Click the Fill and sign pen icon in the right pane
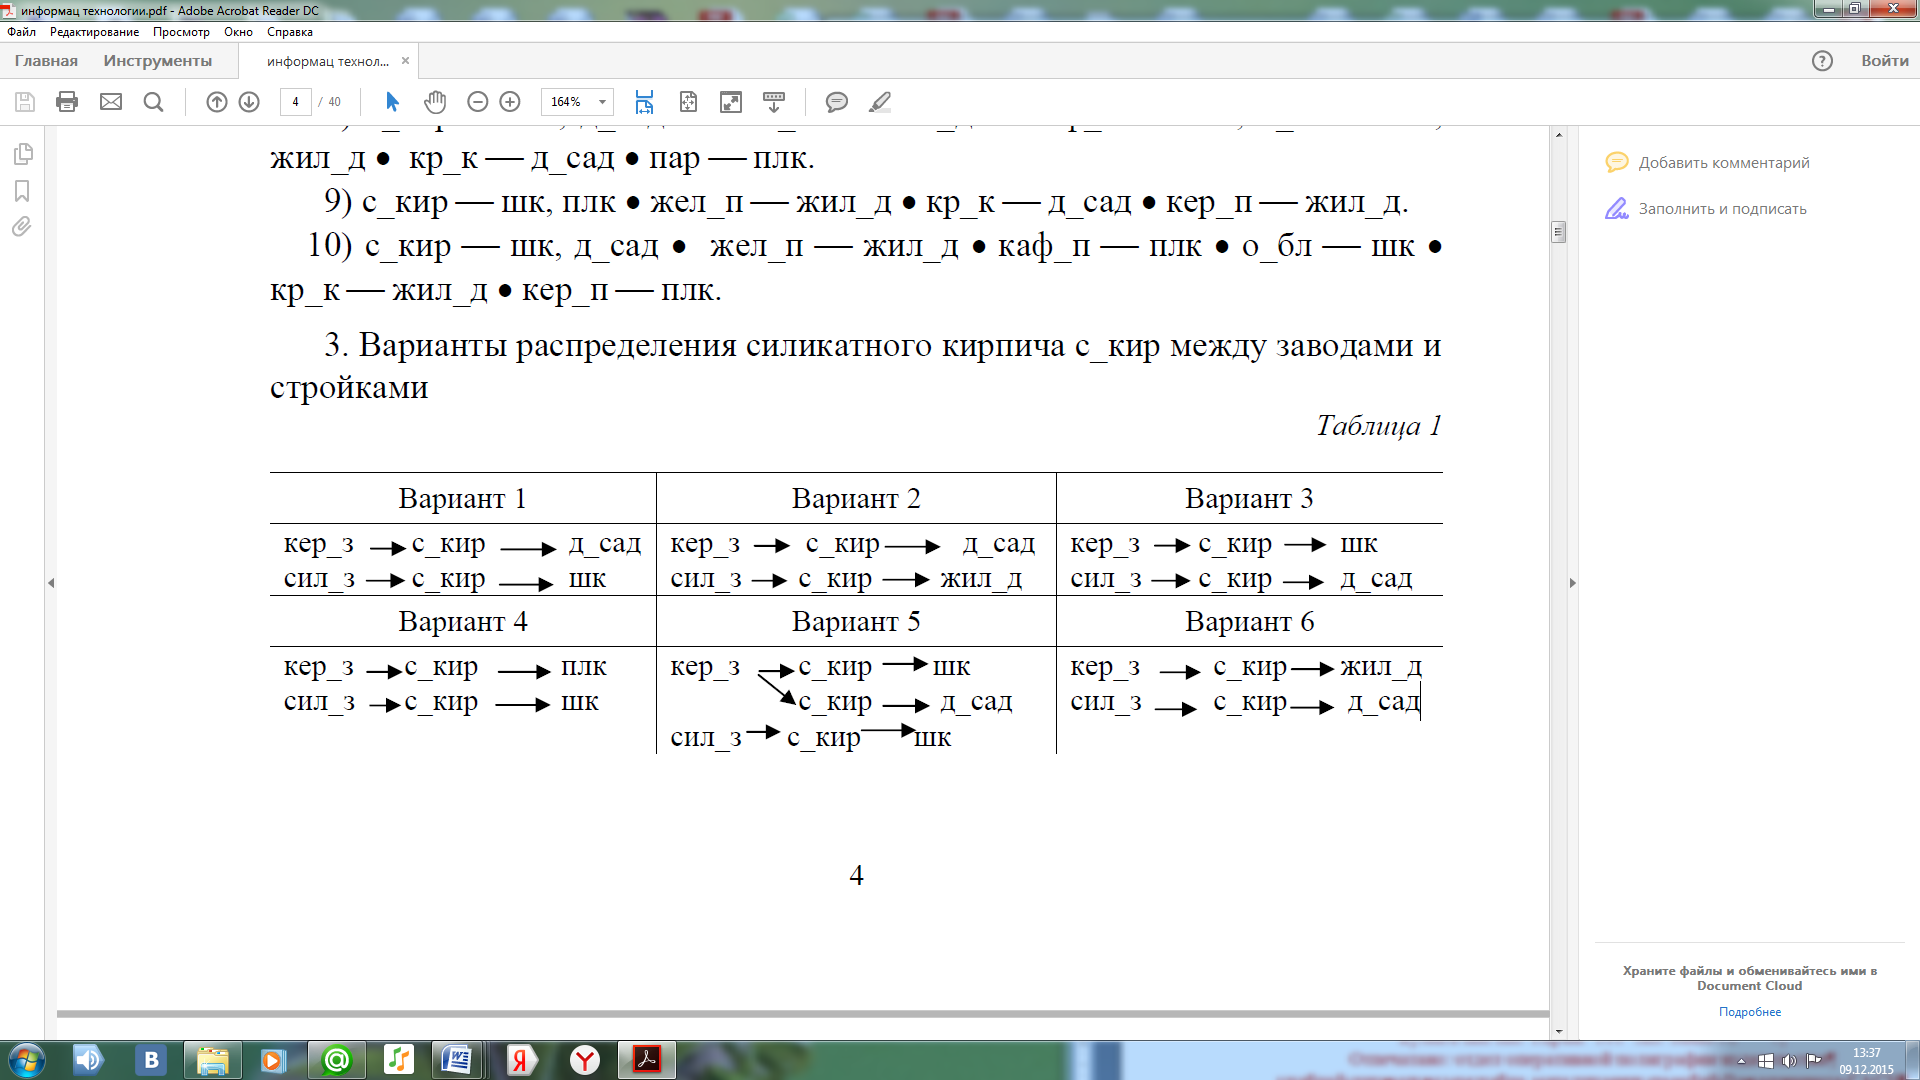Viewport: 1920px width, 1080px height. 1617,208
